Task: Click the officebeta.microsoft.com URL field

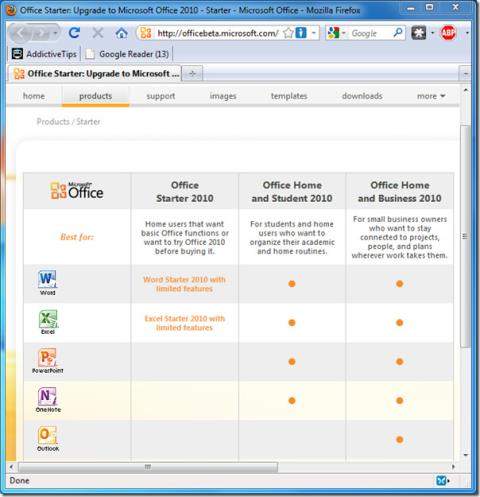Action: click(218, 33)
